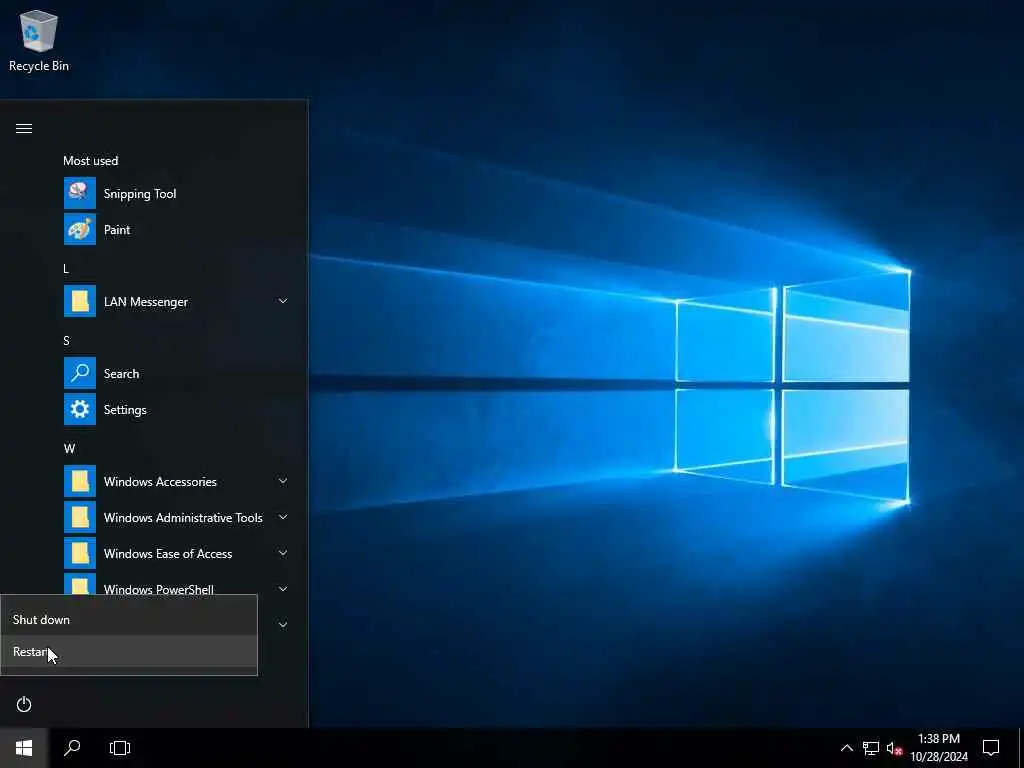
Task: Click the Search label text
Action: 121,374
